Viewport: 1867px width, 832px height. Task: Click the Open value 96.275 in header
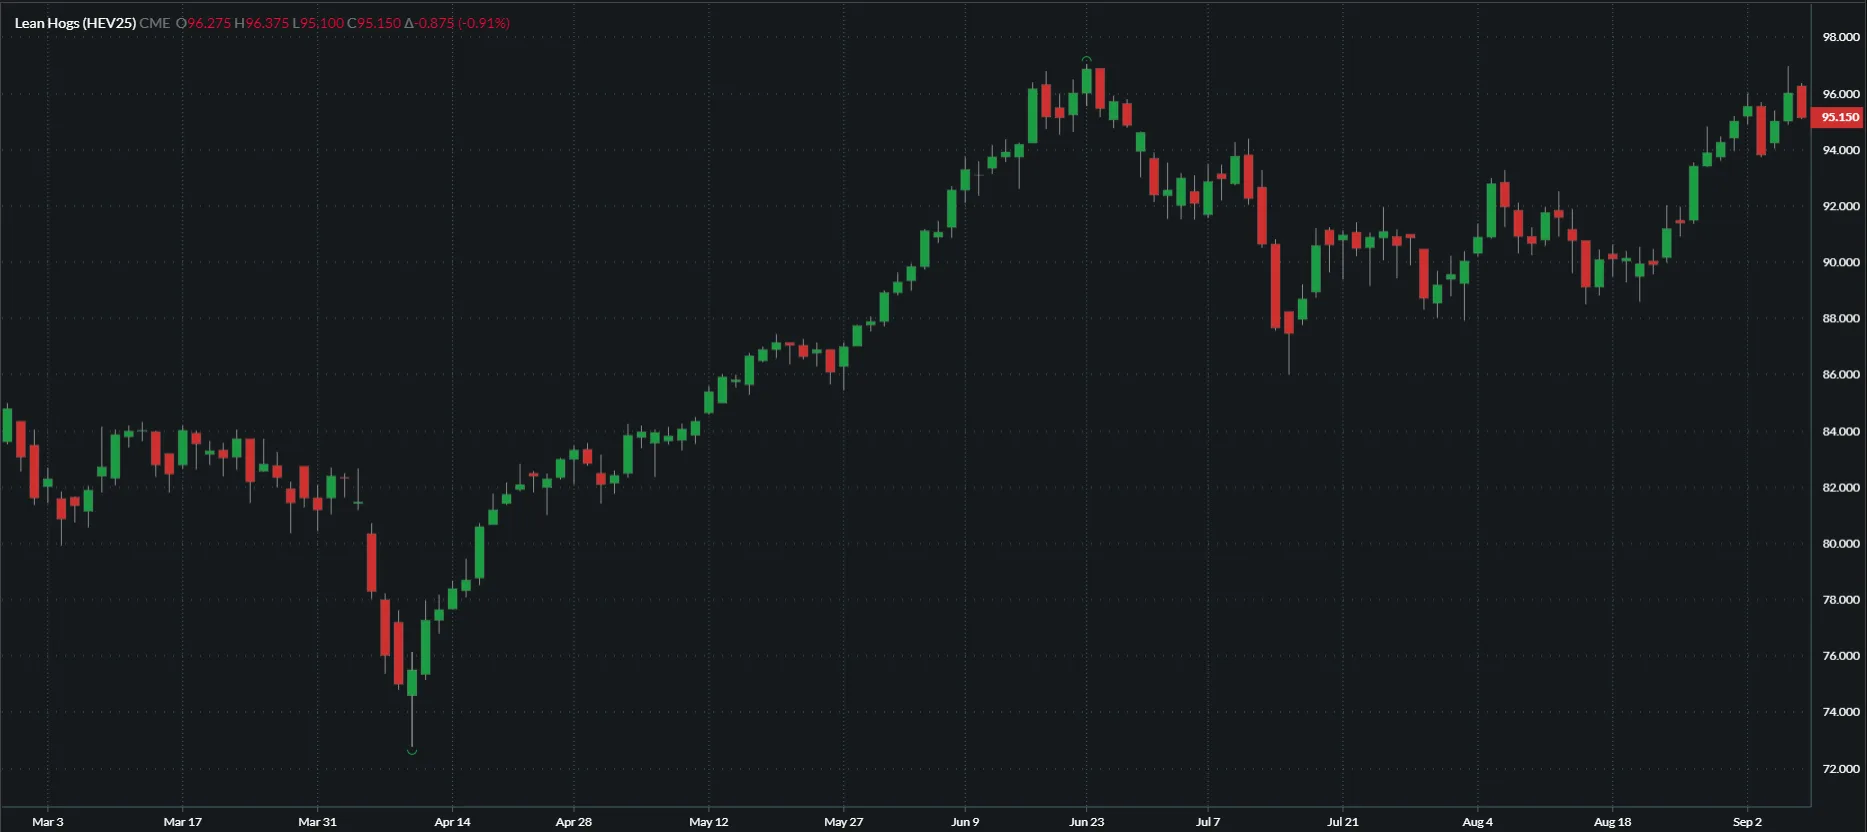click(208, 23)
